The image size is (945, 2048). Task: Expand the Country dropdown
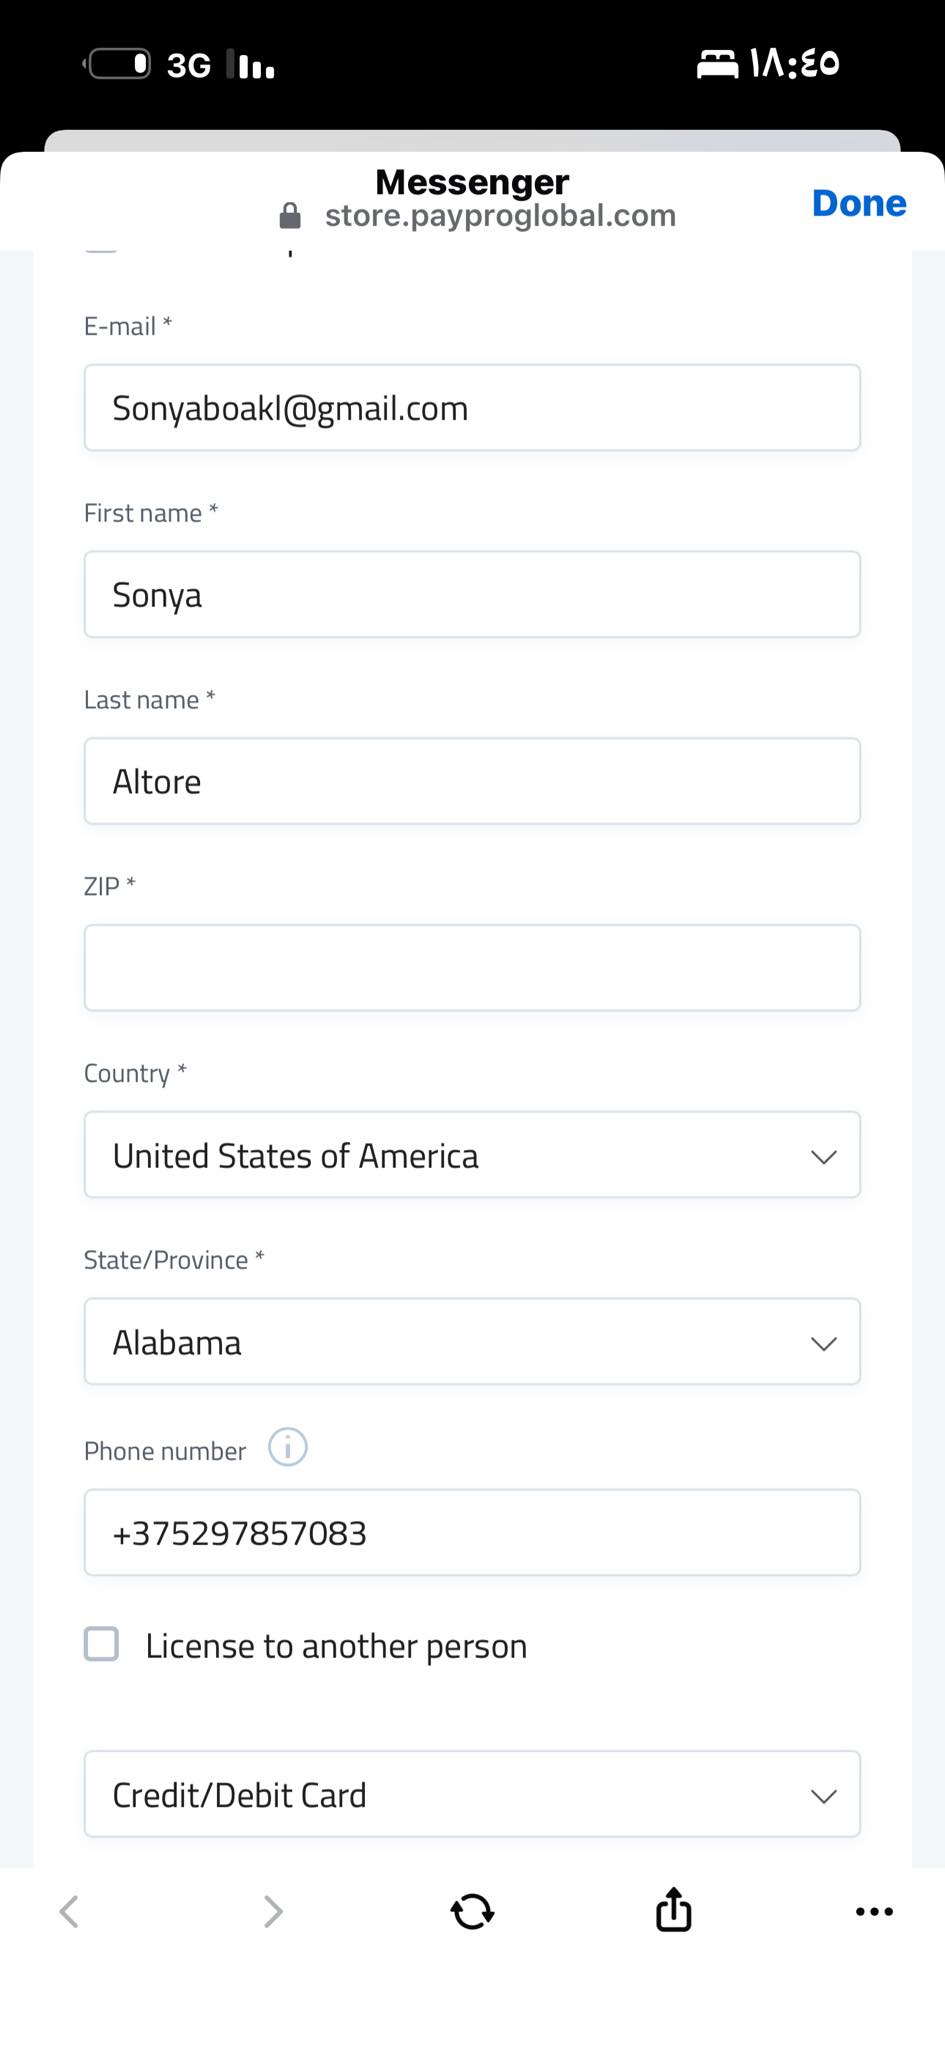[x=472, y=1155]
